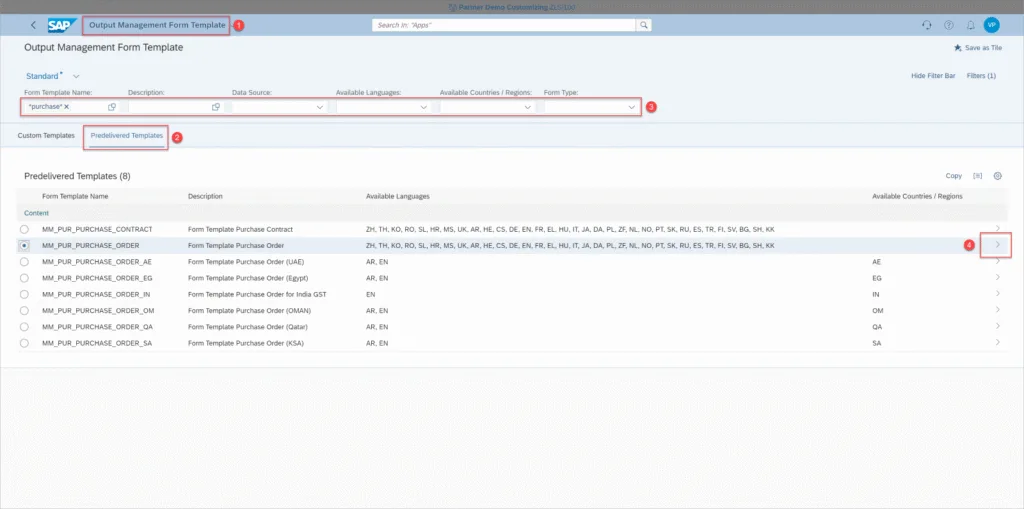This screenshot has width=1024, height=509.
Task: Select MM_PUR_PURCHASE_ORDER_EG radio button
Action: [24, 278]
